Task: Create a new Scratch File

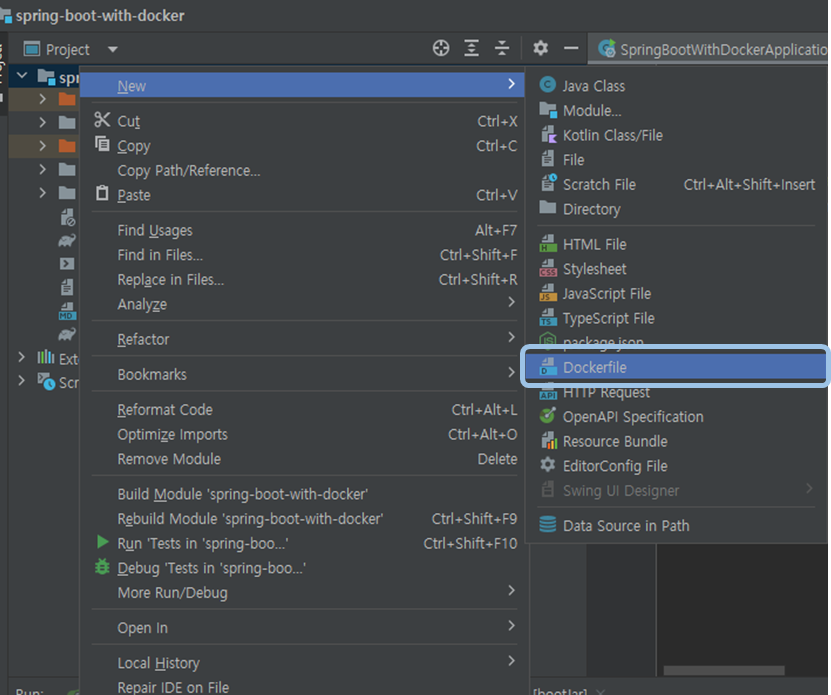Action: point(676,184)
